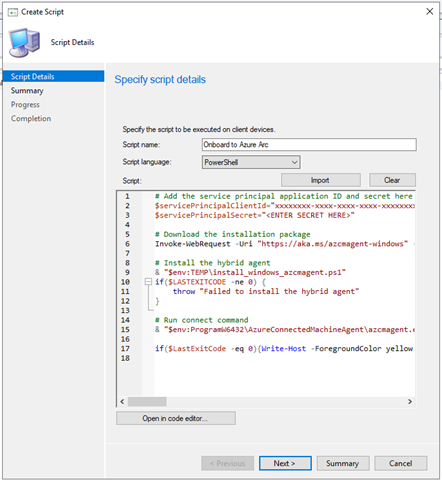Screen dimensions: 442x480
Task: Click 'throw' keyword on line 11
Action: (x=184, y=292)
